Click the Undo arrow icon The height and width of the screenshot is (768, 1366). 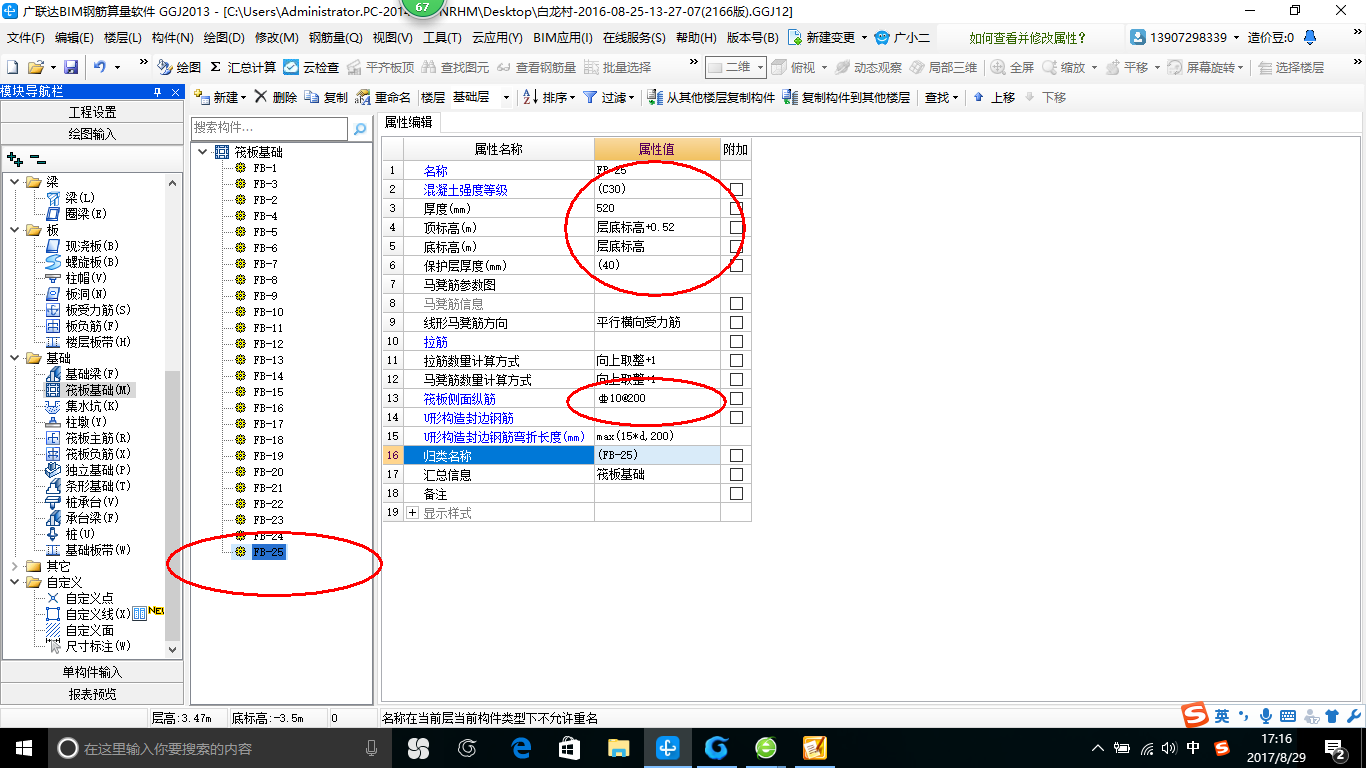coord(100,67)
